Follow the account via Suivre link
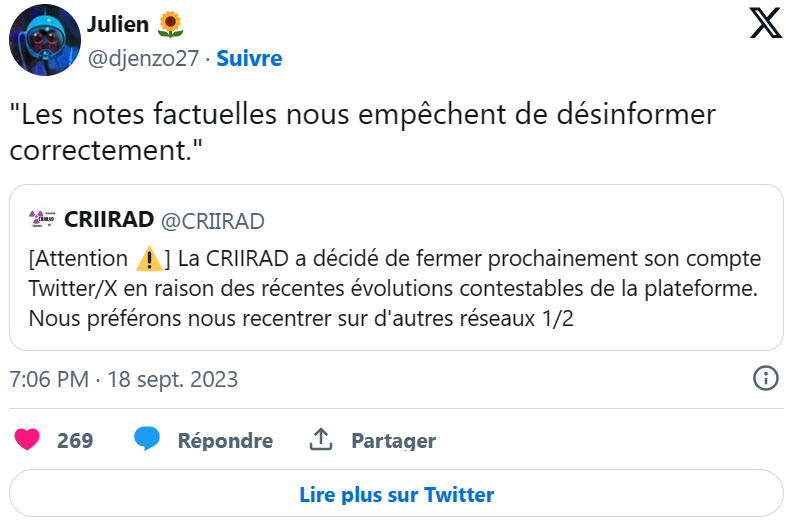Viewport: 786px width, 532px height. pyautogui.click(x=249, y=58)
